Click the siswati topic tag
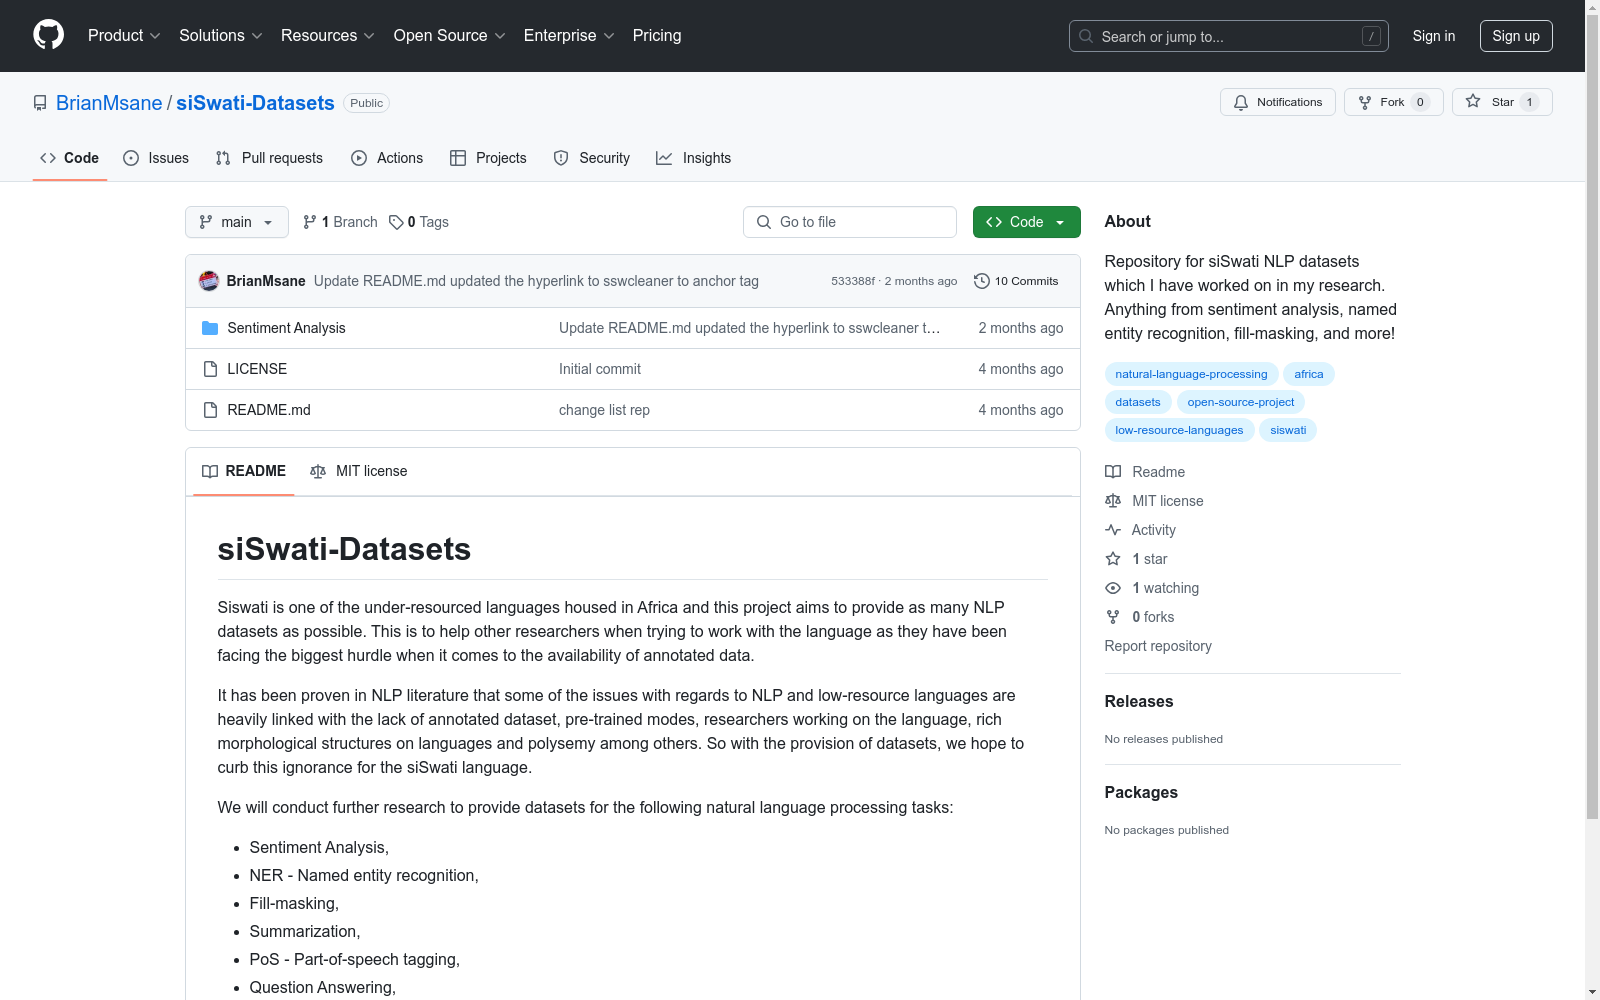 pyautogui.click(x=1288, y=430)
